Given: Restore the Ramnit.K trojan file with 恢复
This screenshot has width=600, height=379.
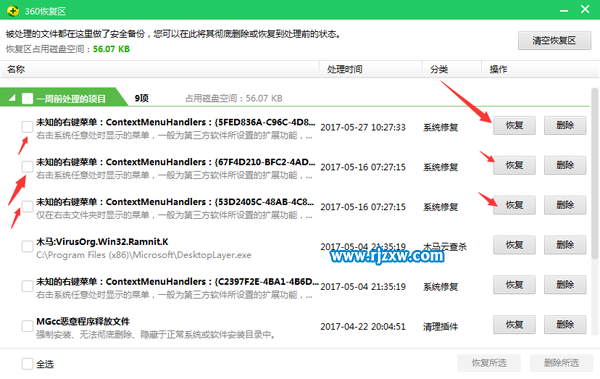Looking at the screenshot, I should click(x=514, y=245).
